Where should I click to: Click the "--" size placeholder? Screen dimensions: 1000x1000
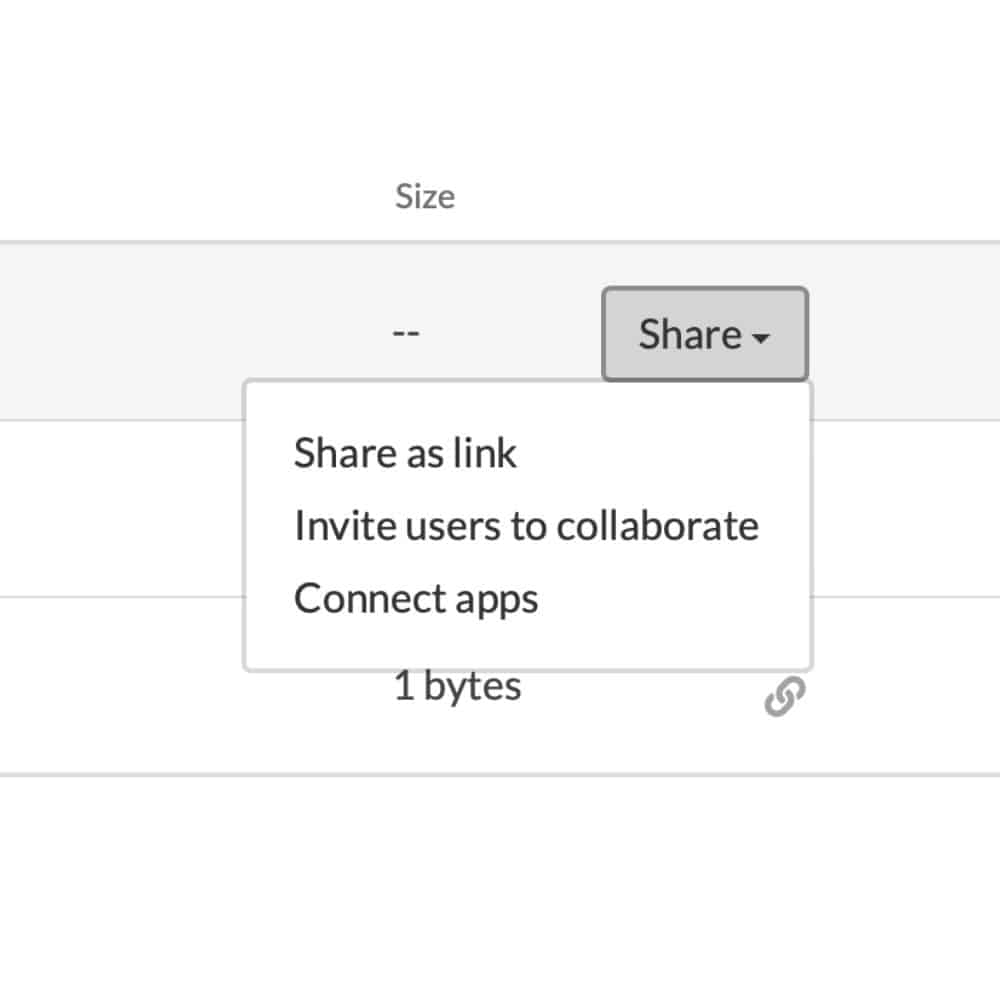point(406,333)
